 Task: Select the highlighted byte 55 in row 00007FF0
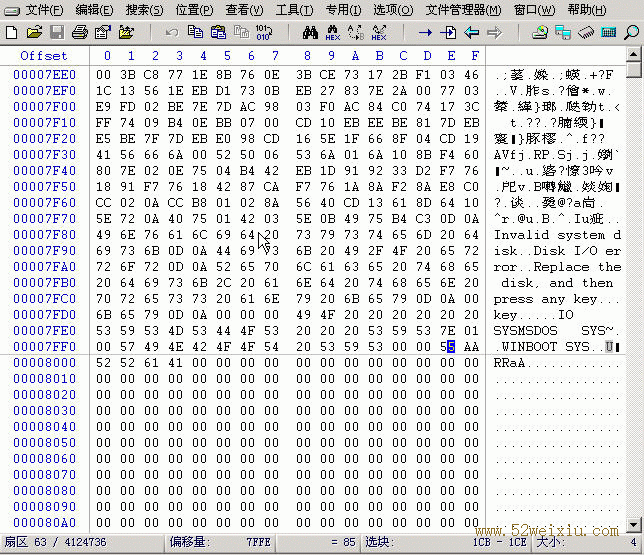(x=447, y=347)
